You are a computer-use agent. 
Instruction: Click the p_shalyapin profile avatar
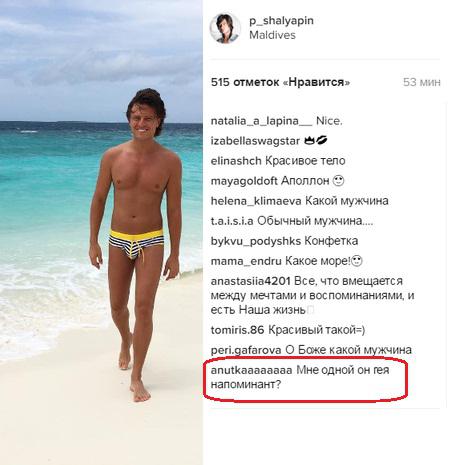pyautogui.click(x=225, y=28)
